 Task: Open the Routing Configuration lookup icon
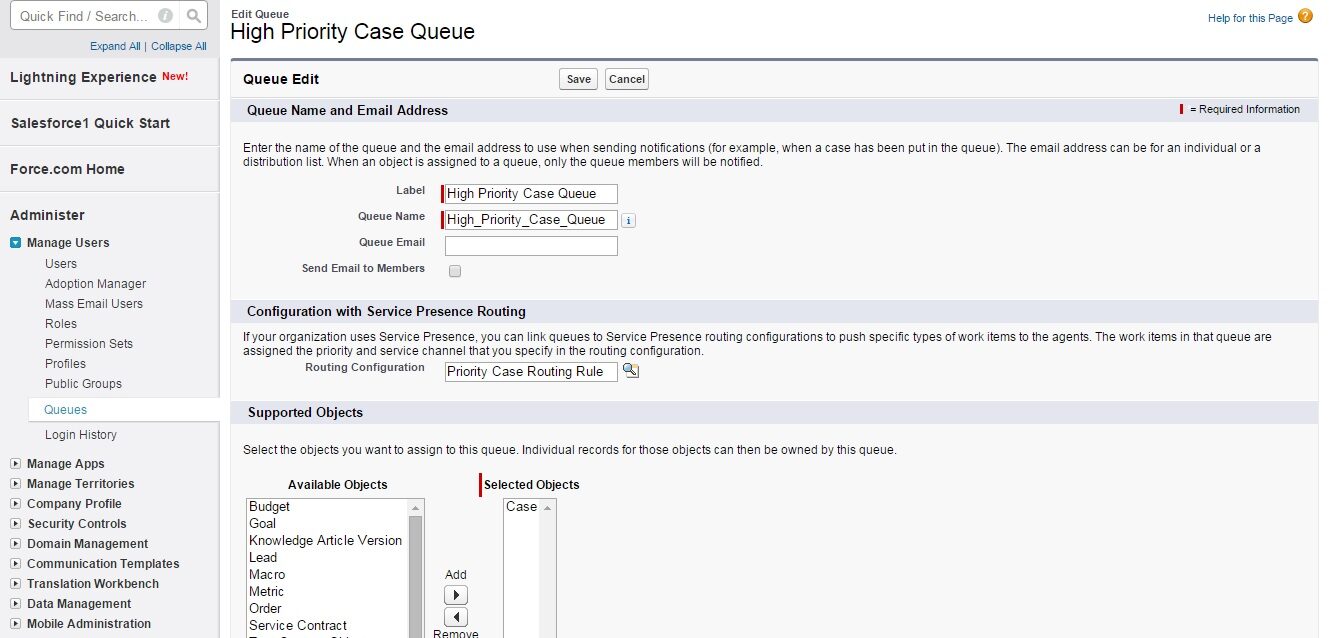click(631, 371)
